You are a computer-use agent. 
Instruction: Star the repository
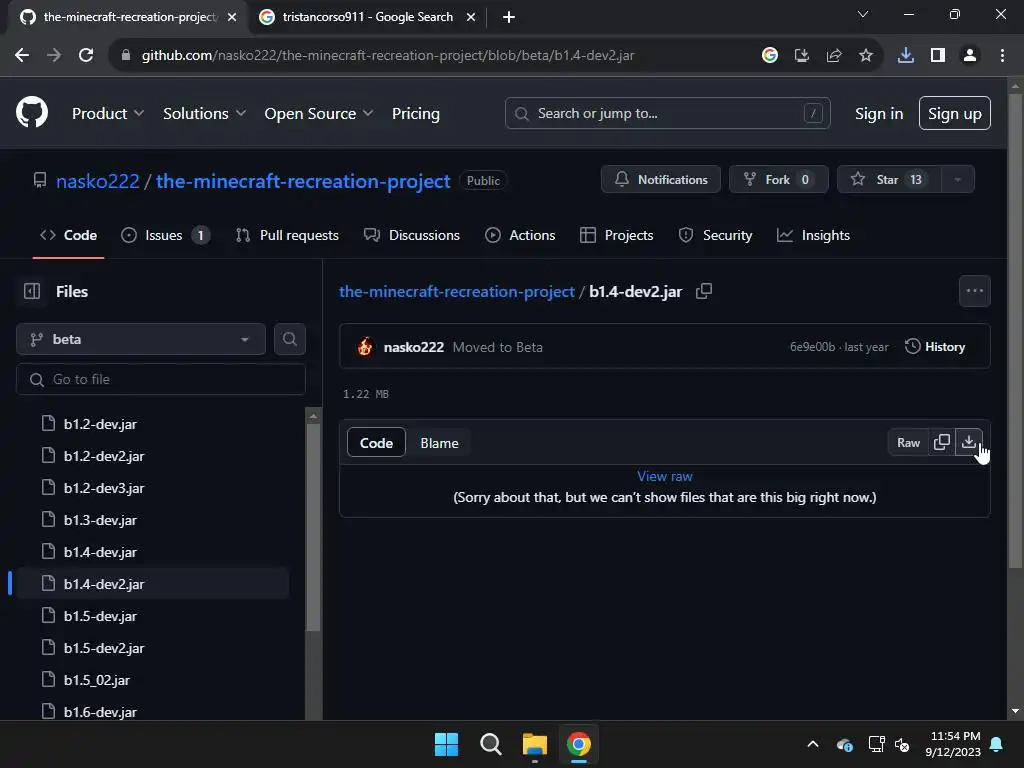click(x=889, y=179)
